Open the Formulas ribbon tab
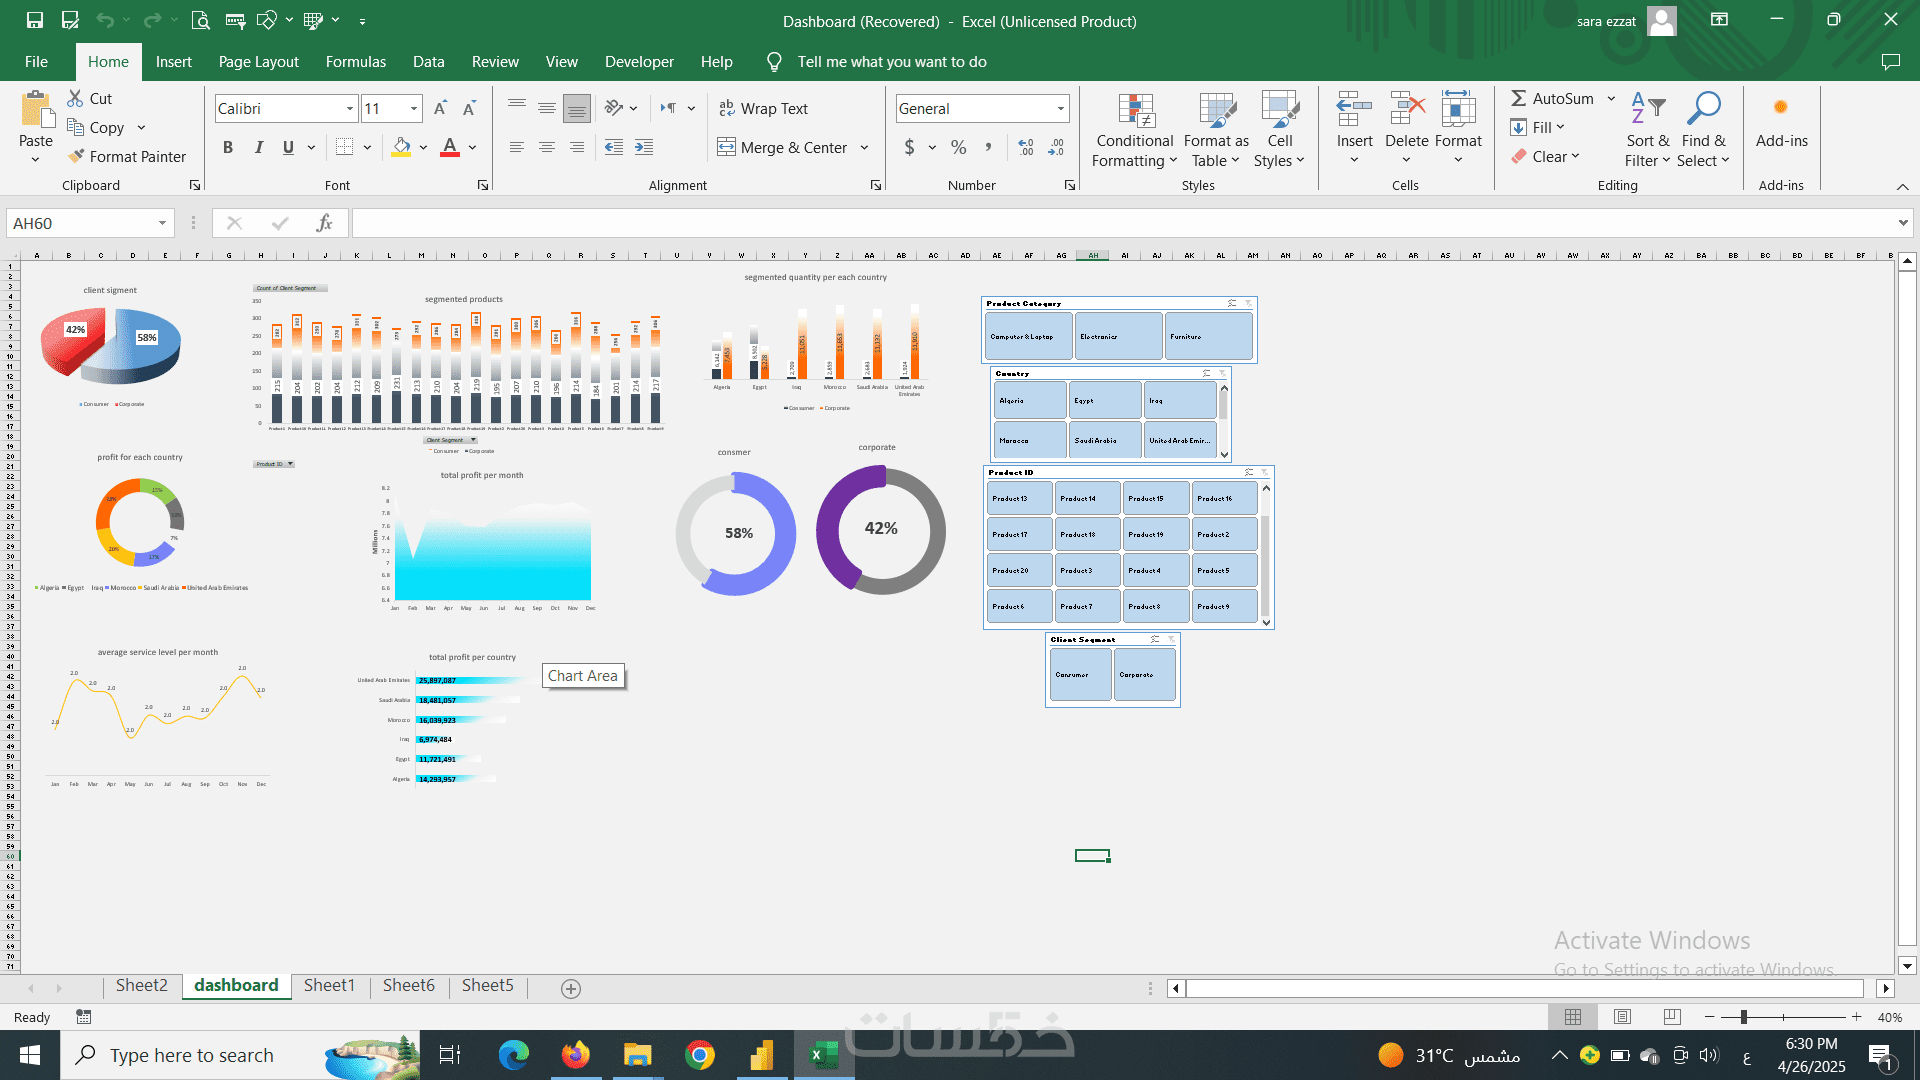This screenshot has width=1920, height=1080. click(355, 62)
